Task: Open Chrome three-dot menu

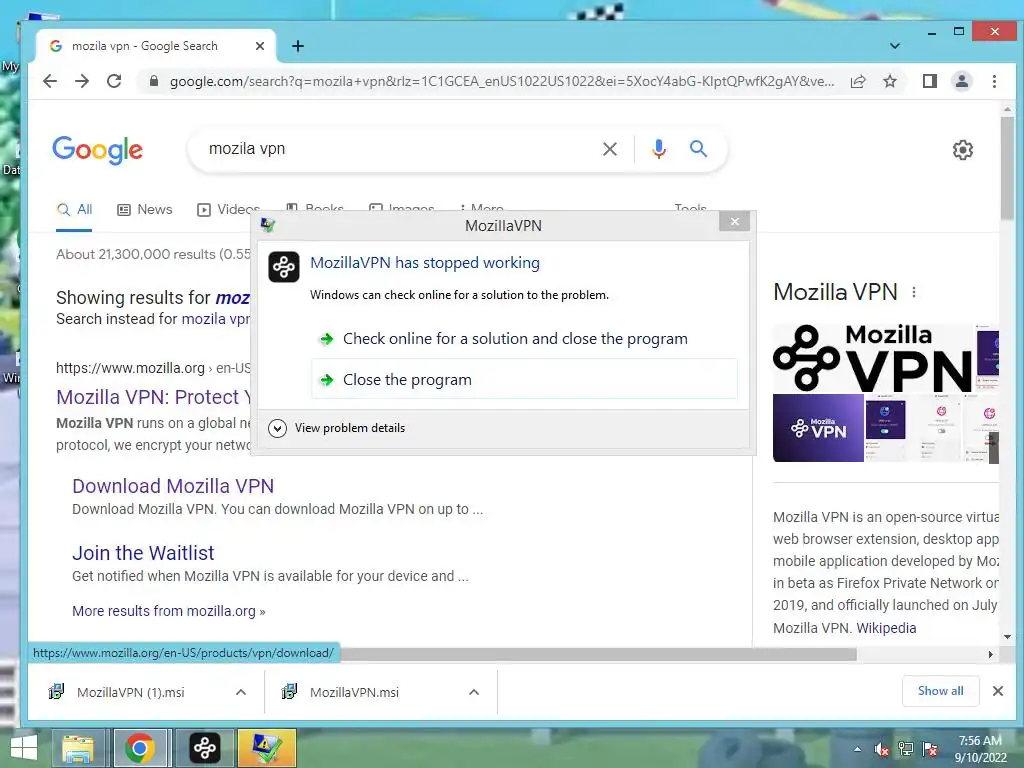Action: 994,81
